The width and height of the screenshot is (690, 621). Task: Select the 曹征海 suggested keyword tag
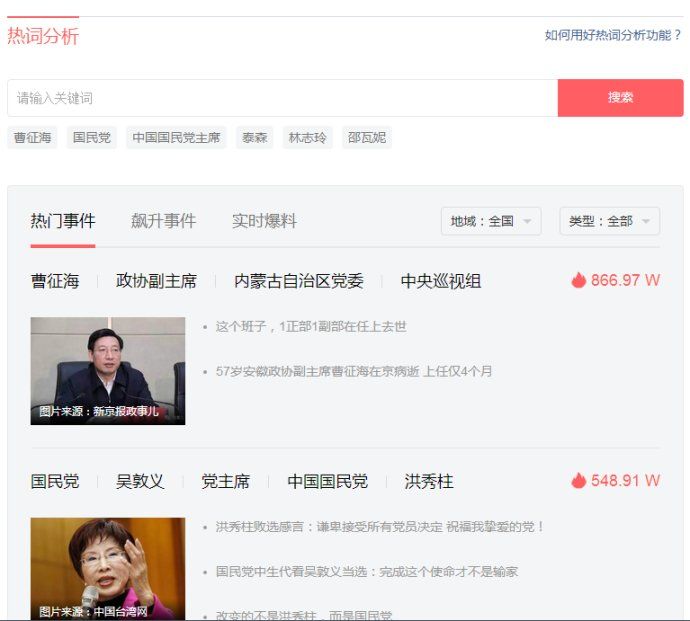(33, 138)
